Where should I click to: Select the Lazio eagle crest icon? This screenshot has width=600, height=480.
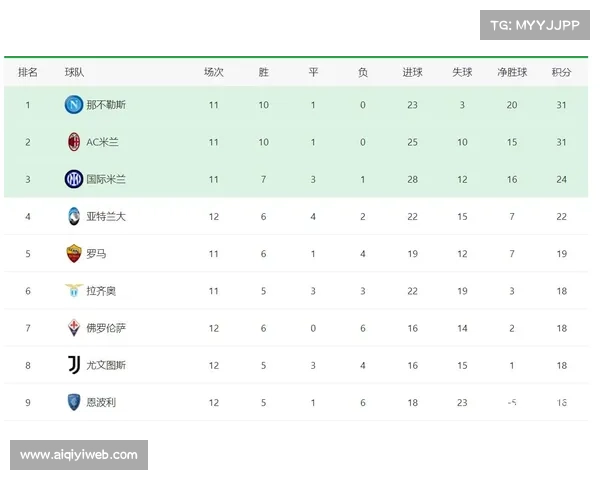[x=73, y=291]
